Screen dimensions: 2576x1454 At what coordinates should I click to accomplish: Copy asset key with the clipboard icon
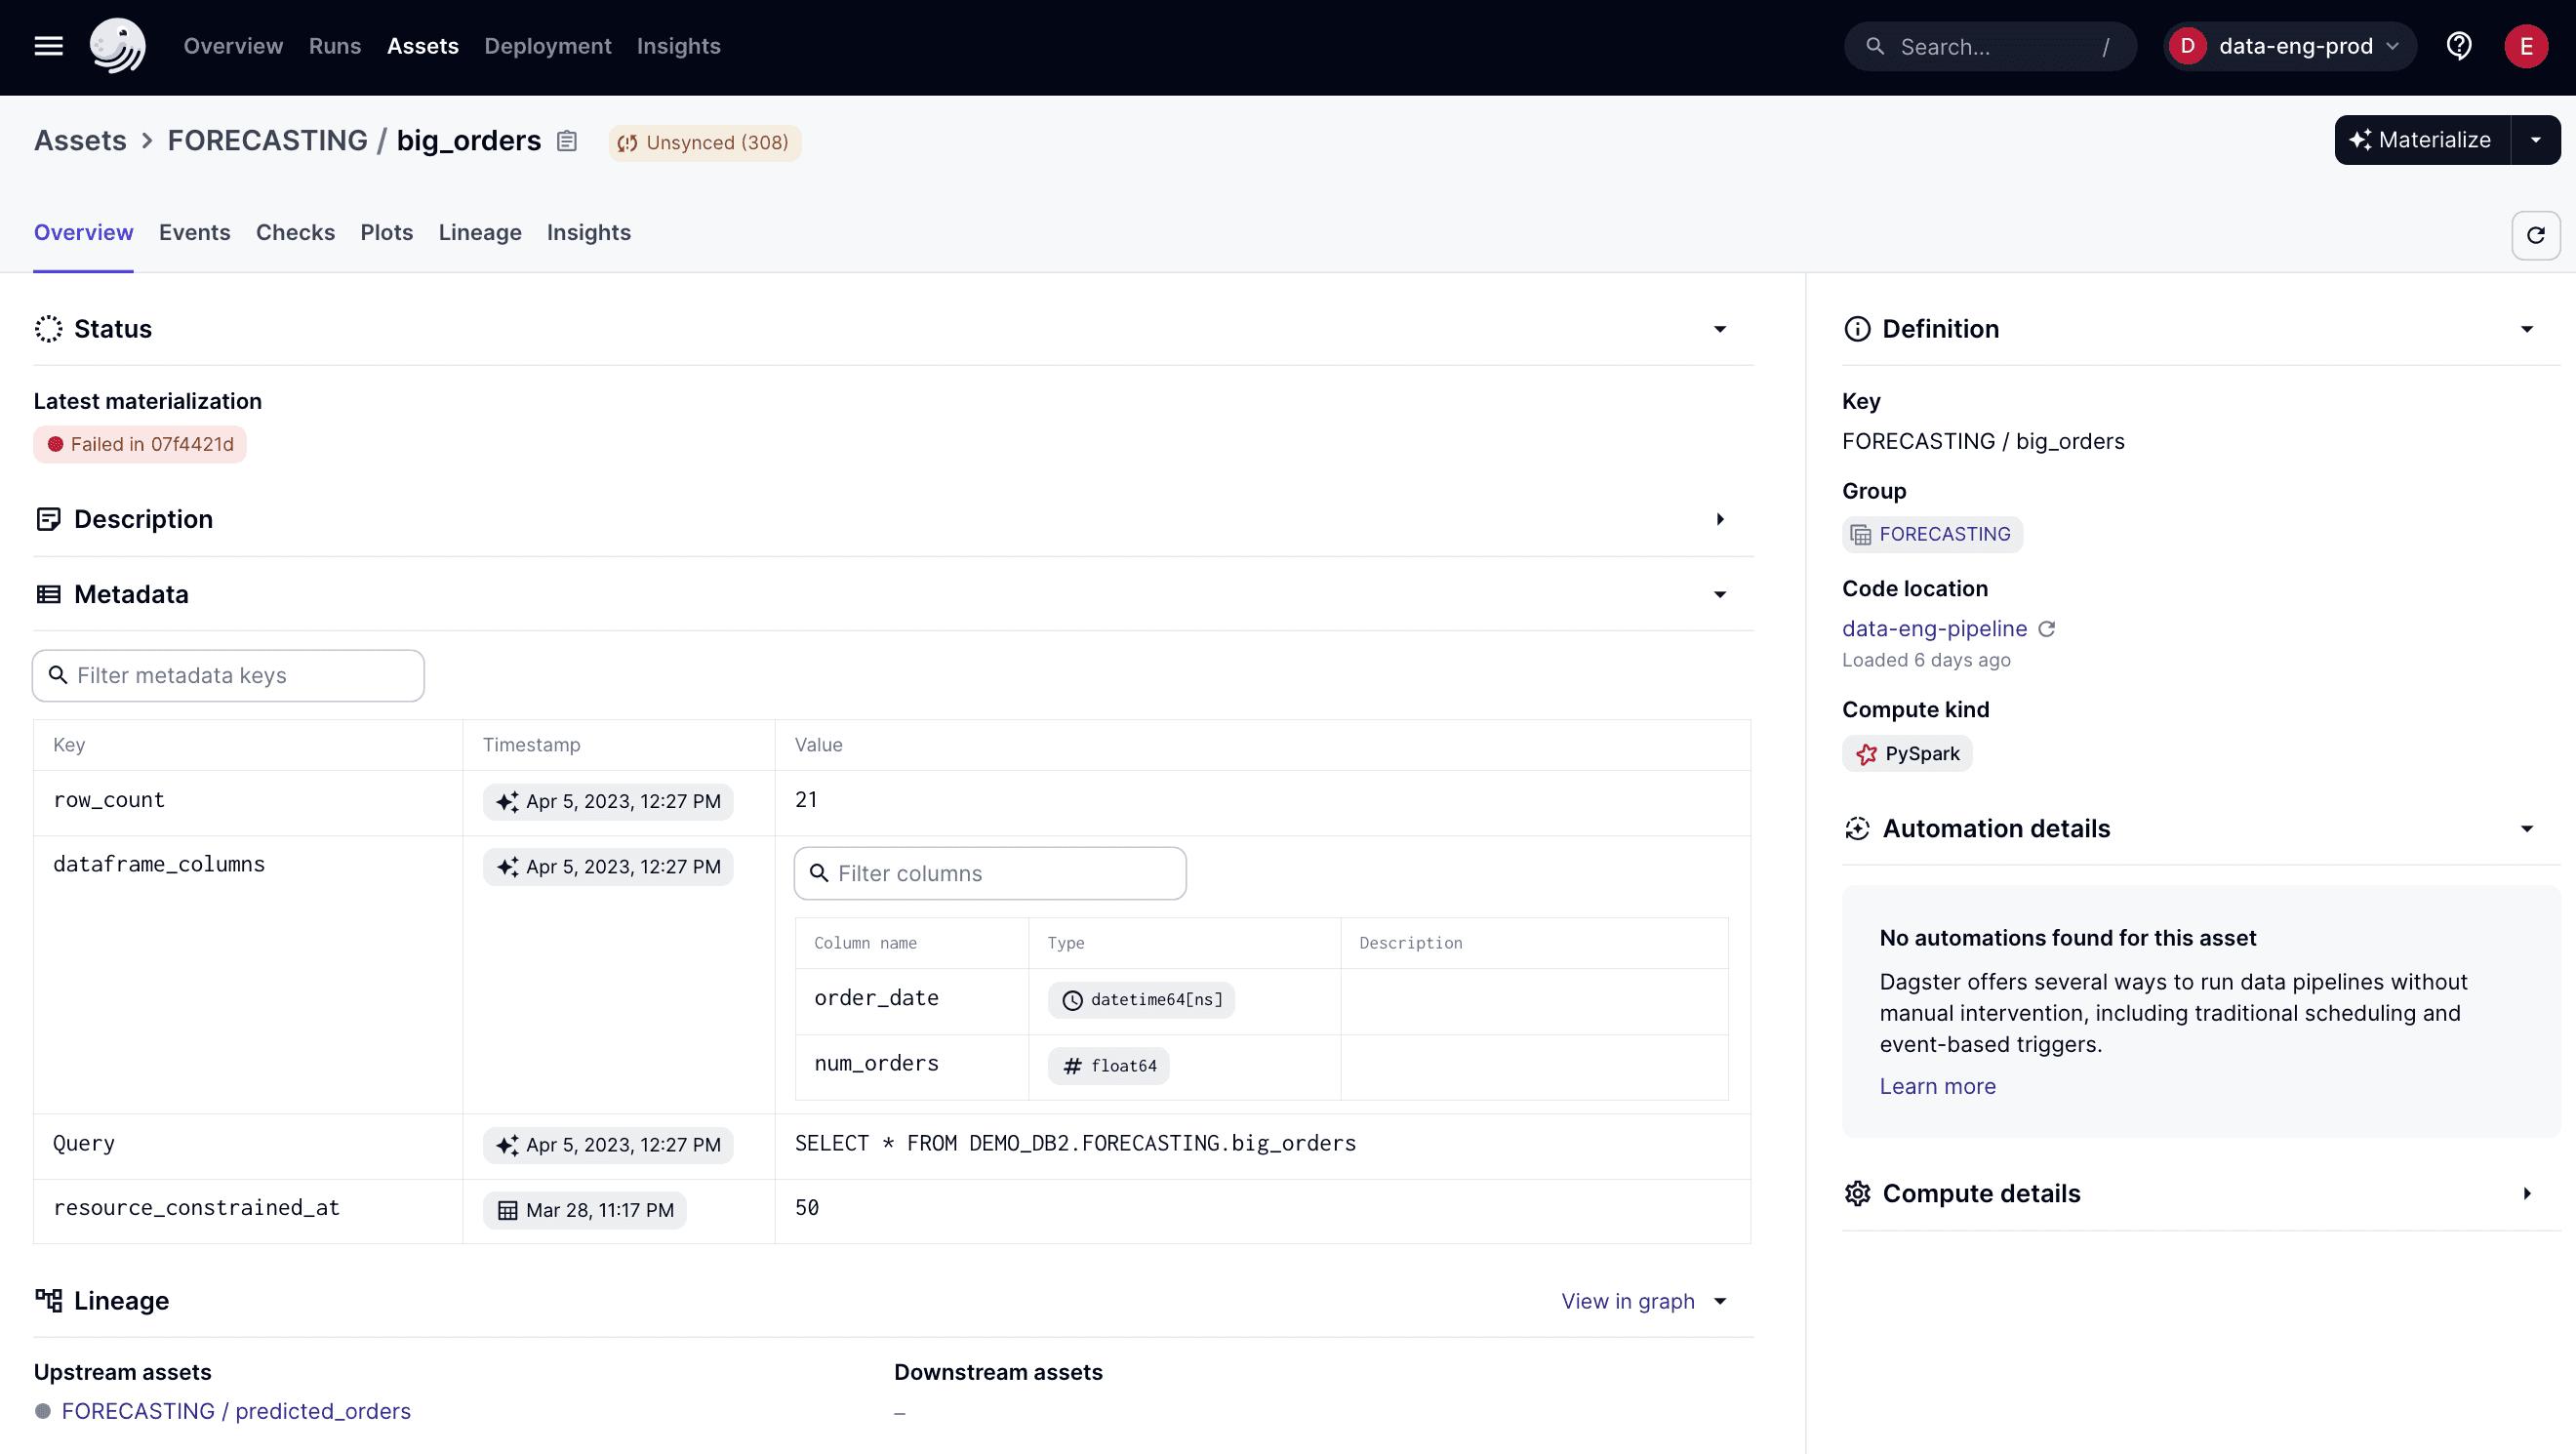567,141
